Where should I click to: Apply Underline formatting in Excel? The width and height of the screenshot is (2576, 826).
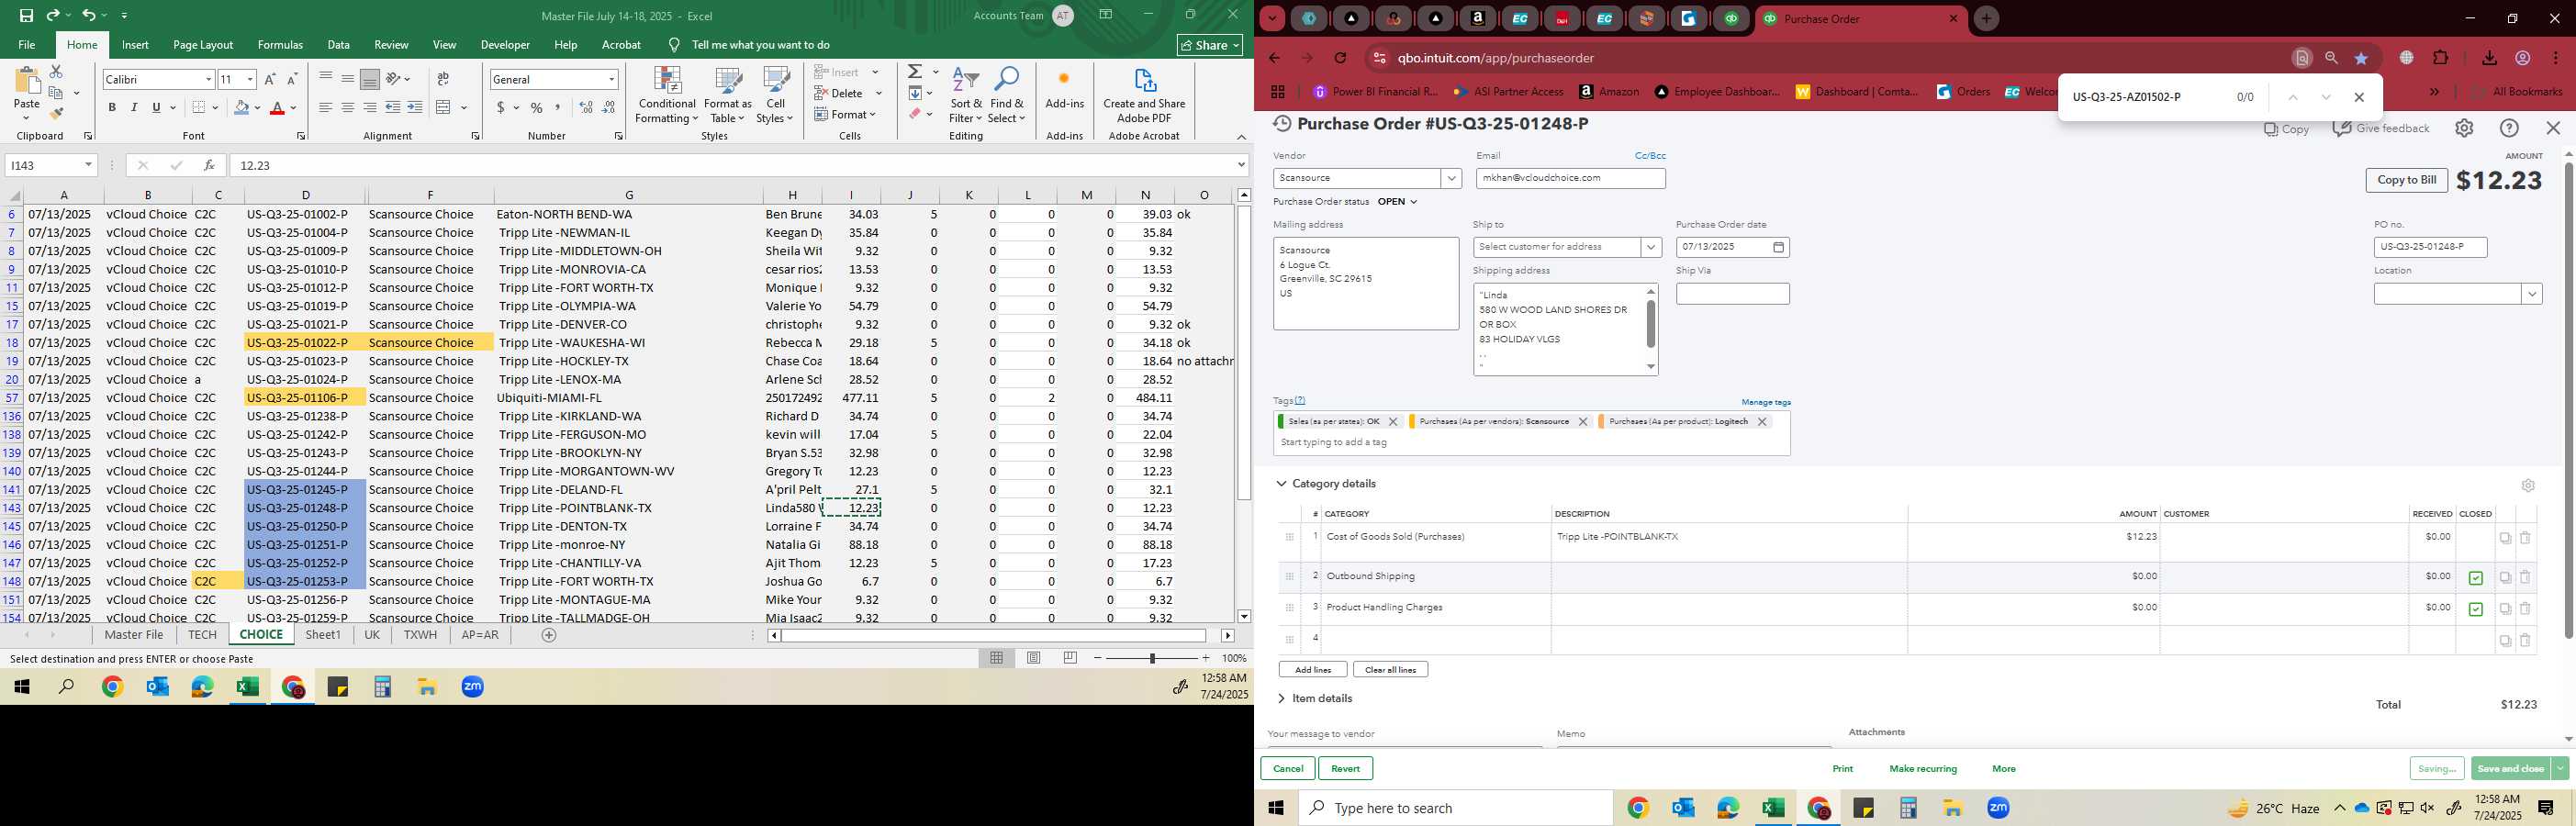click(x=156, y=107)
